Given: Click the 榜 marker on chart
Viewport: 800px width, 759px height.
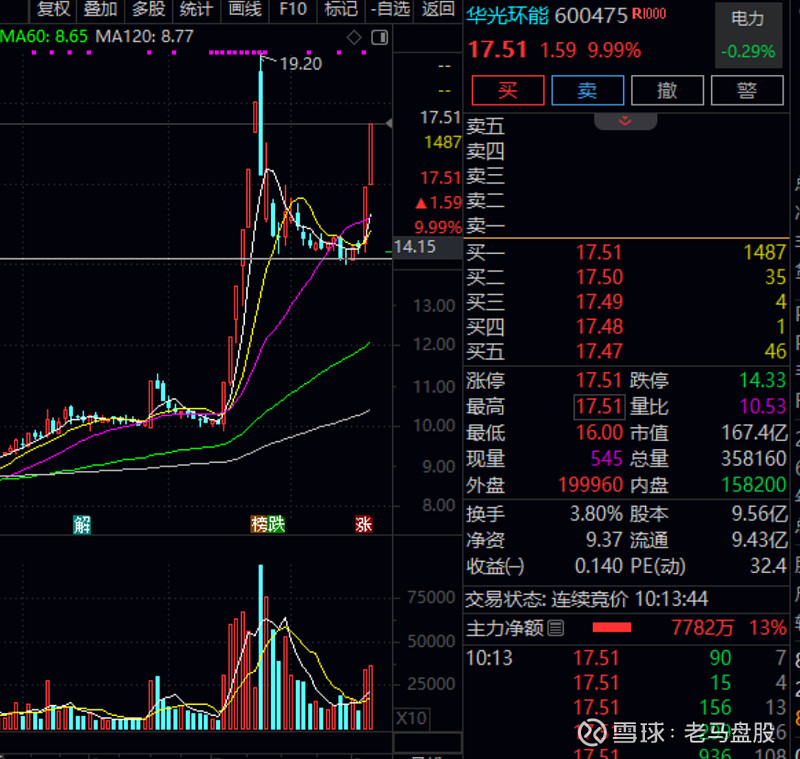Looking at the screenshot, I should click(x=259, y=524).
